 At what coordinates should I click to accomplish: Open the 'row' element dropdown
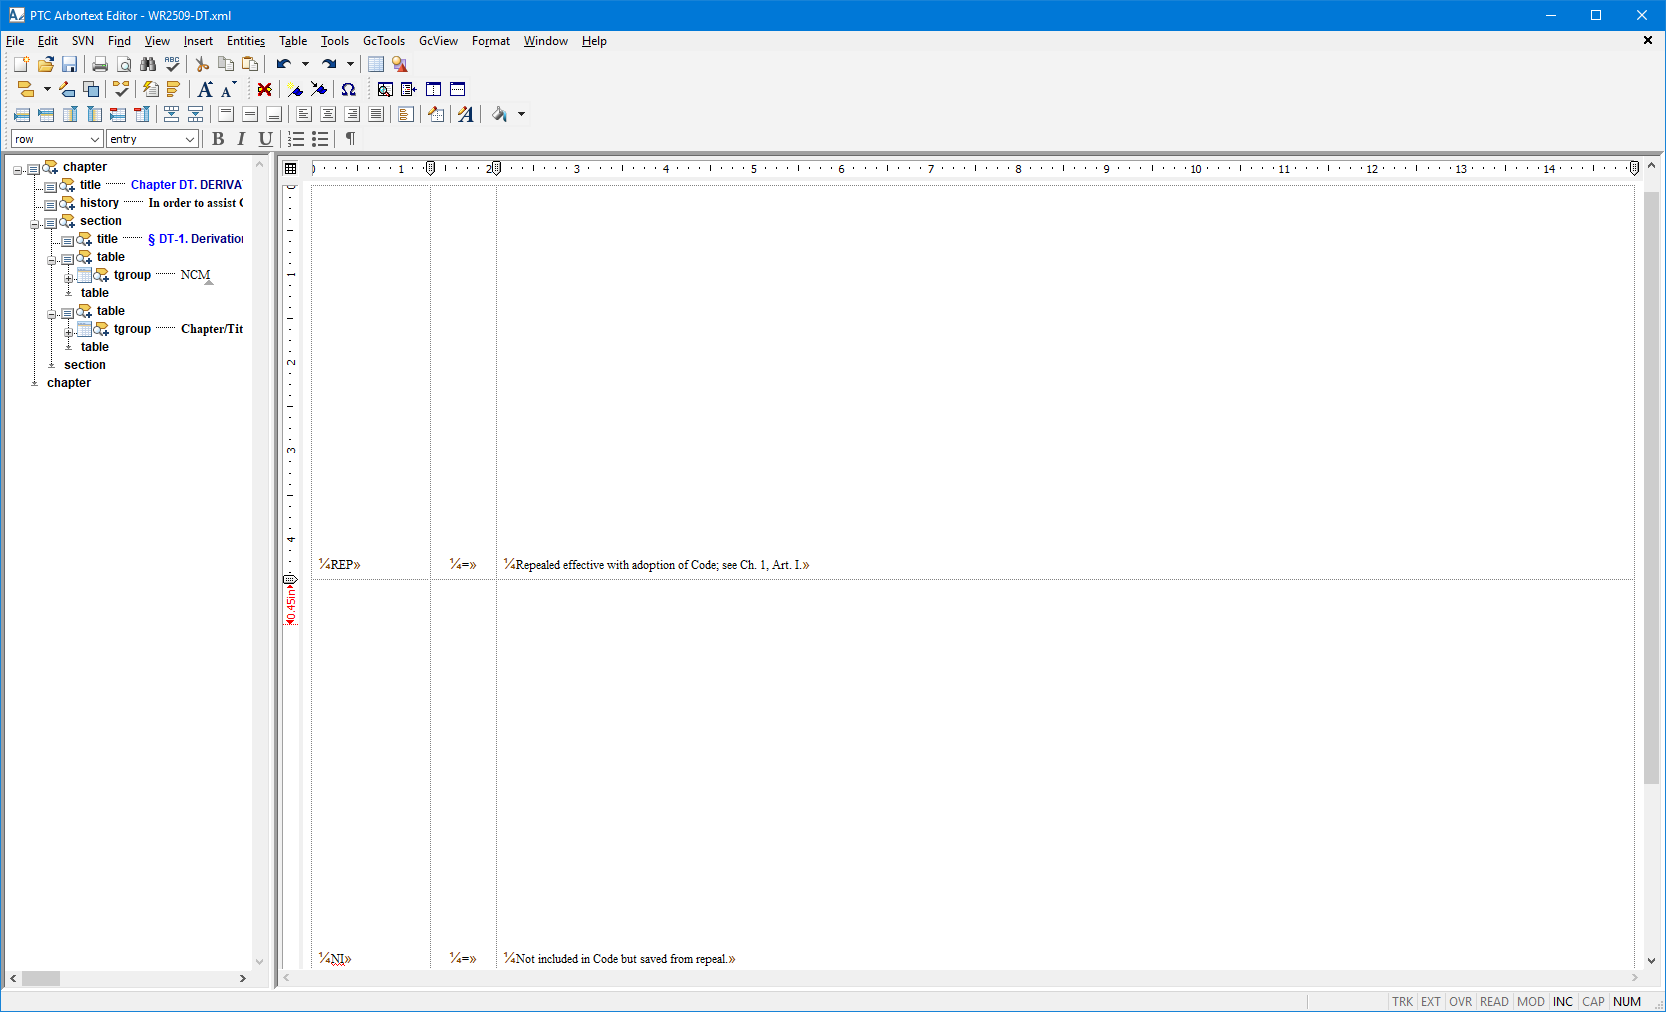pos(95,139)
